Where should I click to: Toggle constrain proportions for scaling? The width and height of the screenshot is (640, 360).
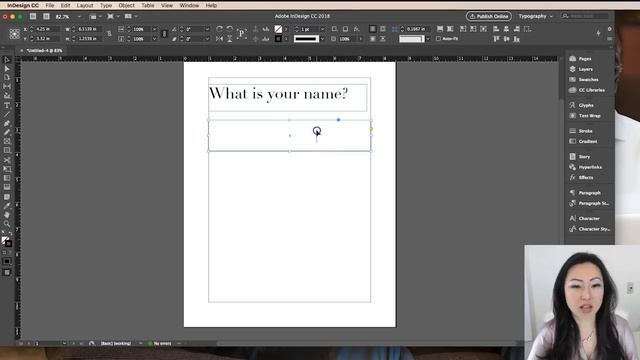[x=164, y=34]
